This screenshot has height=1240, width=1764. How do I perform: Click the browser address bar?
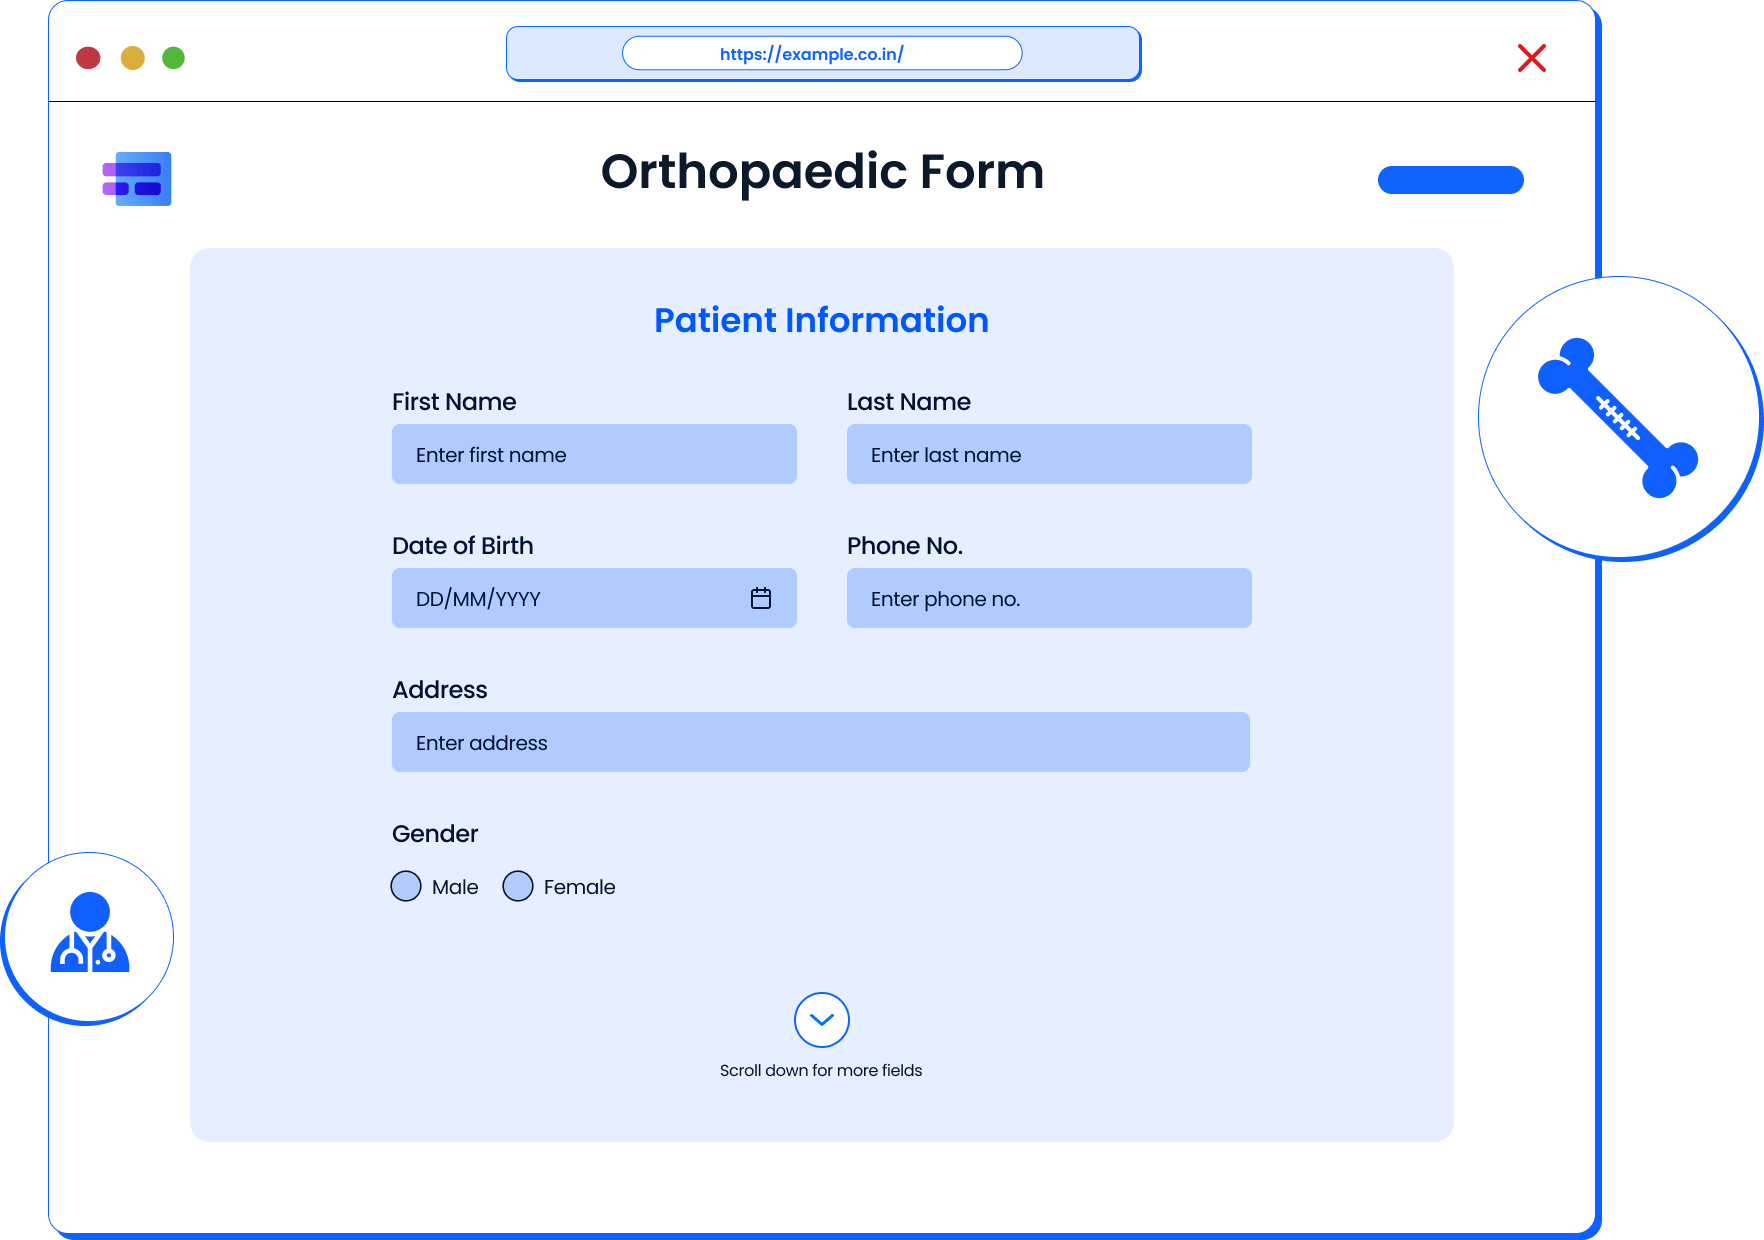coord(822,53)
